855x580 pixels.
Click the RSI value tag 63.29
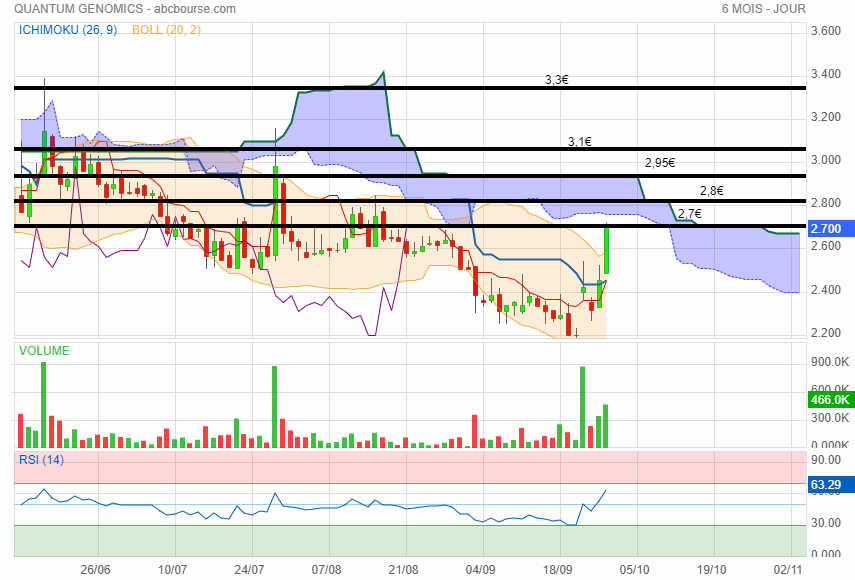click(829, 485)
